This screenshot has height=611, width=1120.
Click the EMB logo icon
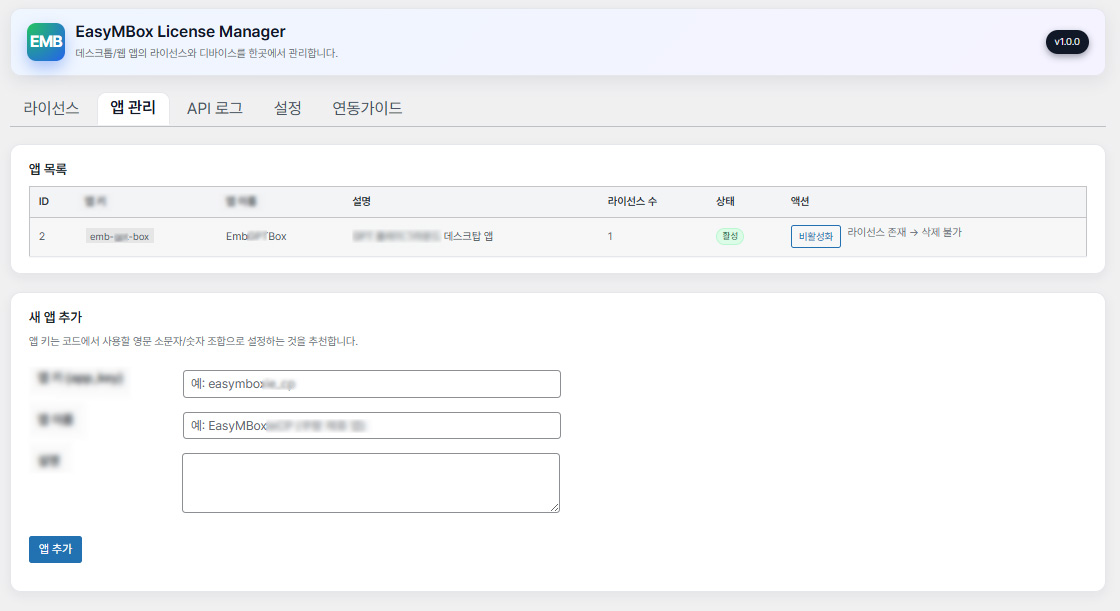[45, 42]
